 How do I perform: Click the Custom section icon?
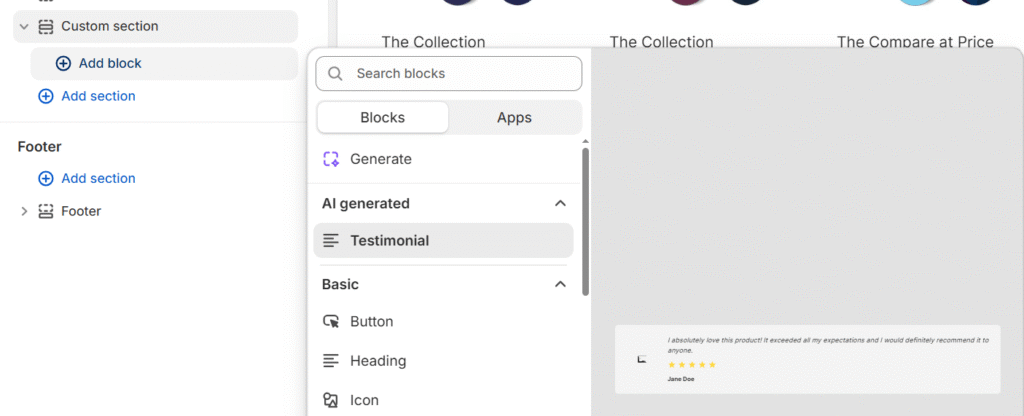point(45,26)
